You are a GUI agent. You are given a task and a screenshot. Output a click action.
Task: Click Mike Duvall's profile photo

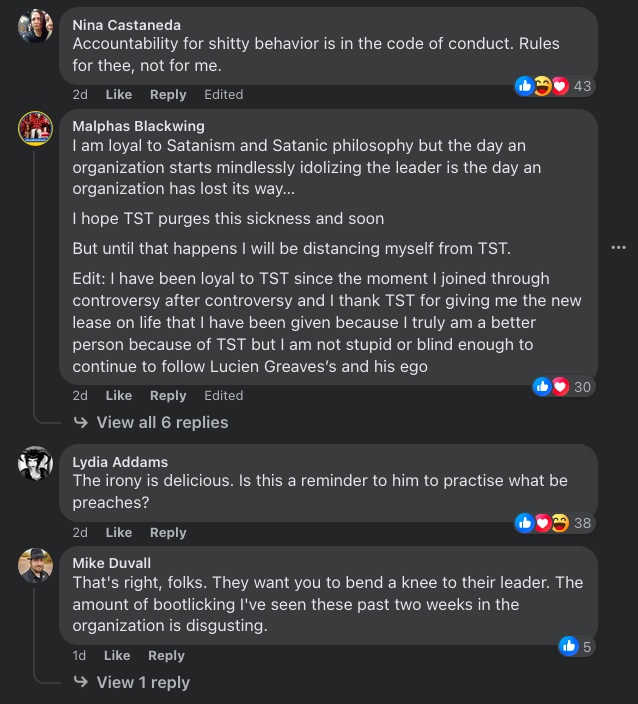[35, 565]
